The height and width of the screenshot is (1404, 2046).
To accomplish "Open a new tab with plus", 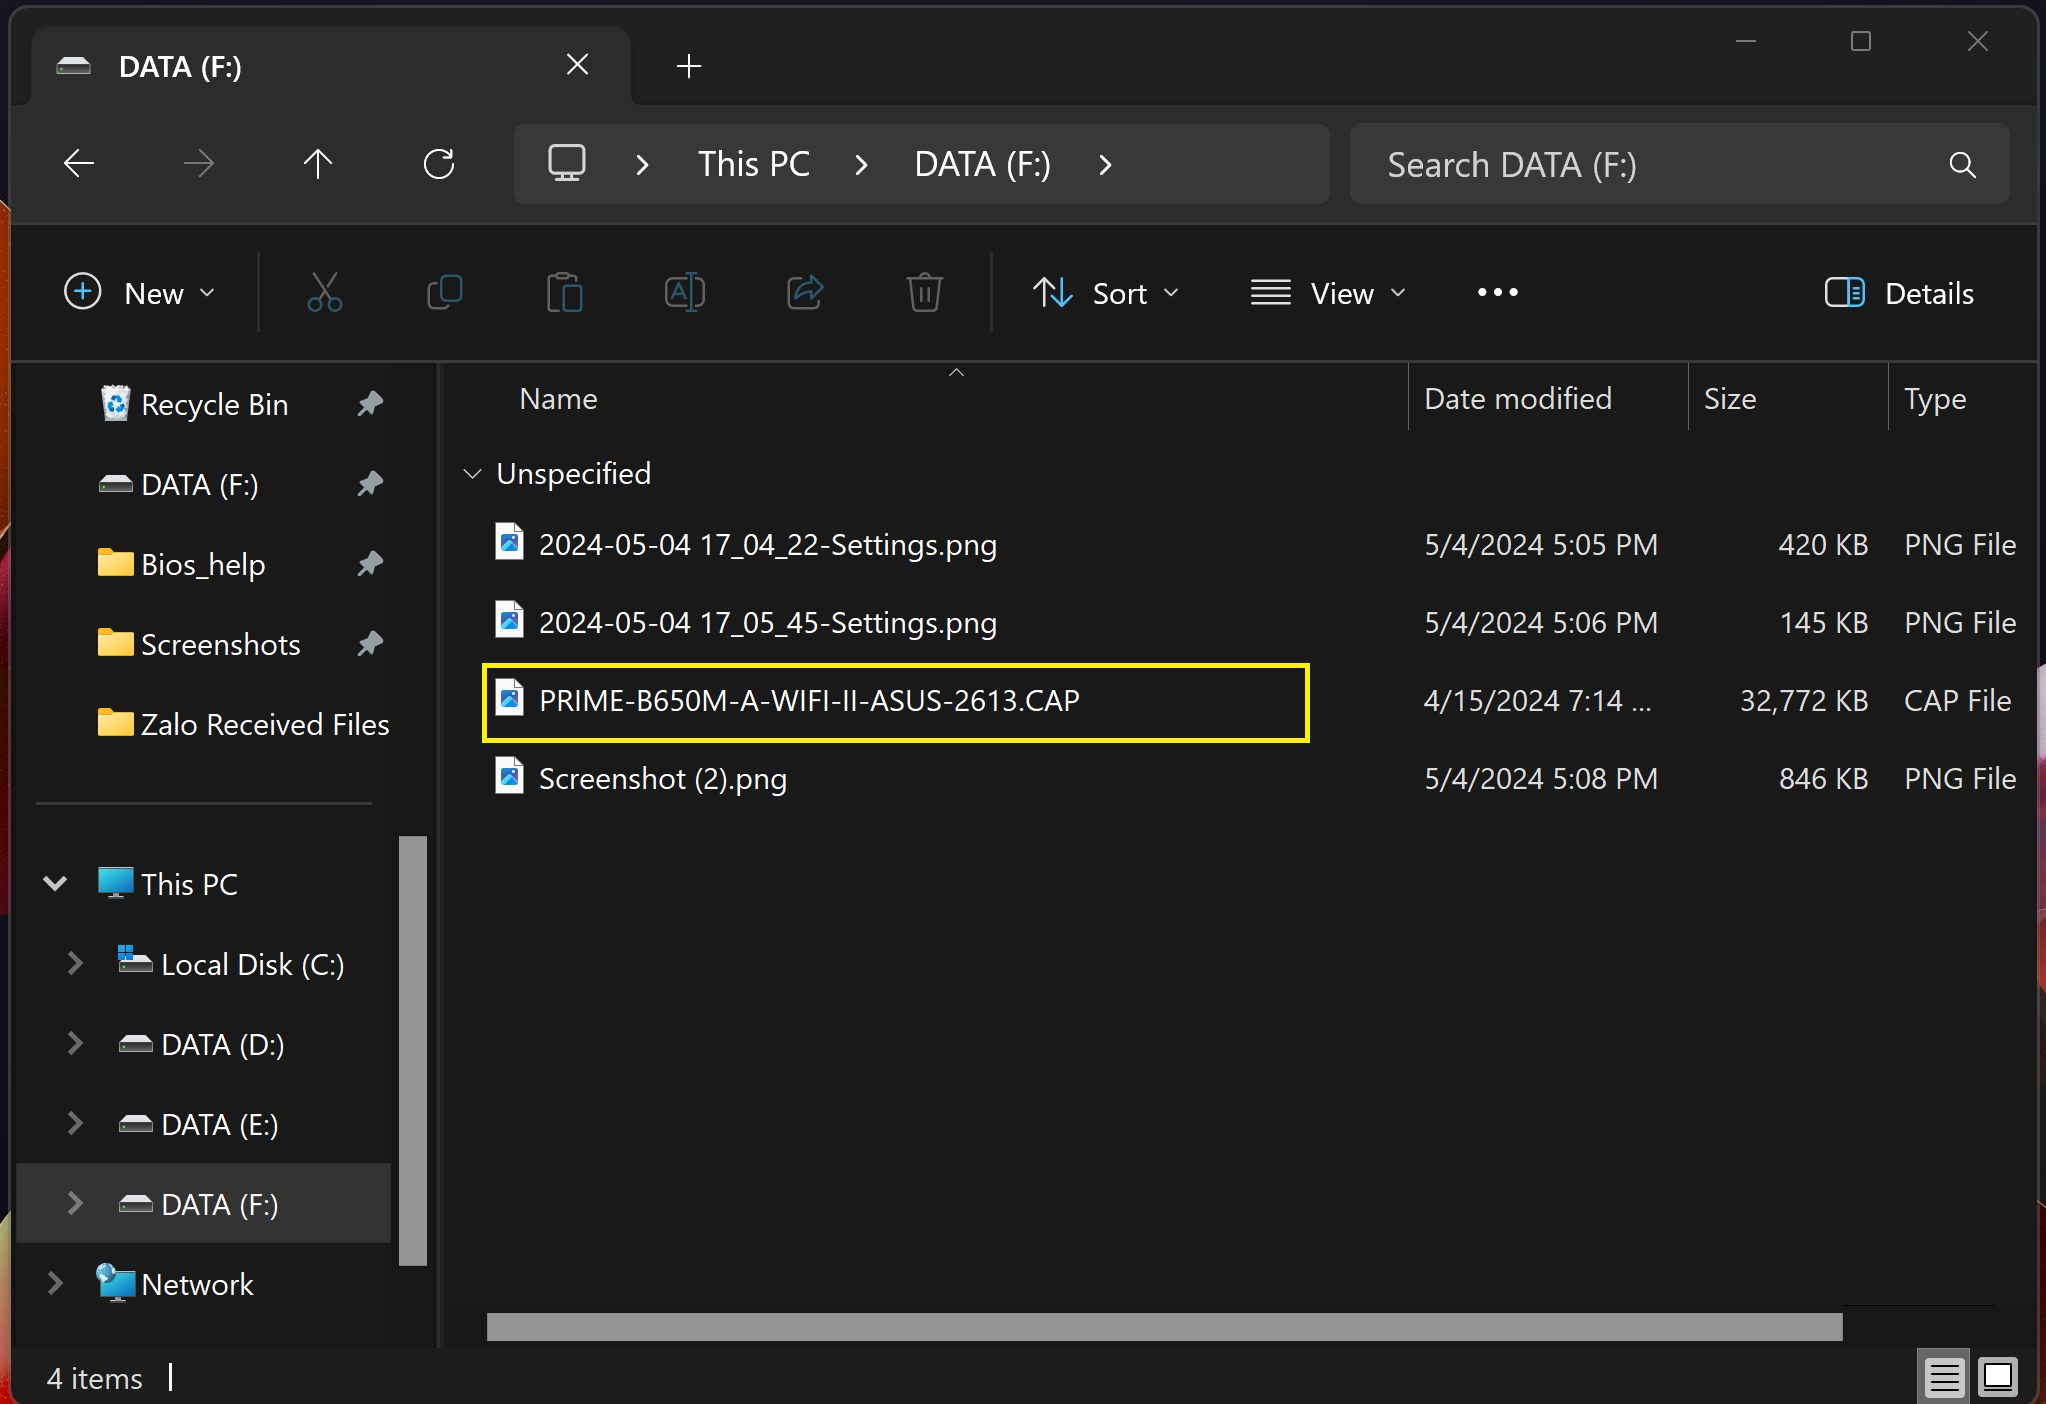I will 688,67.
